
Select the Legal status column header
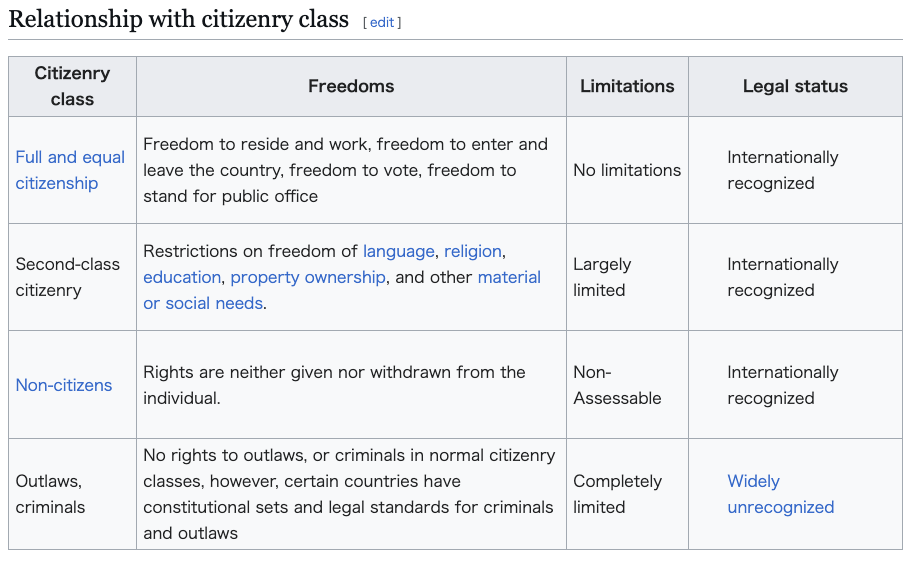(x=795, y=86)
